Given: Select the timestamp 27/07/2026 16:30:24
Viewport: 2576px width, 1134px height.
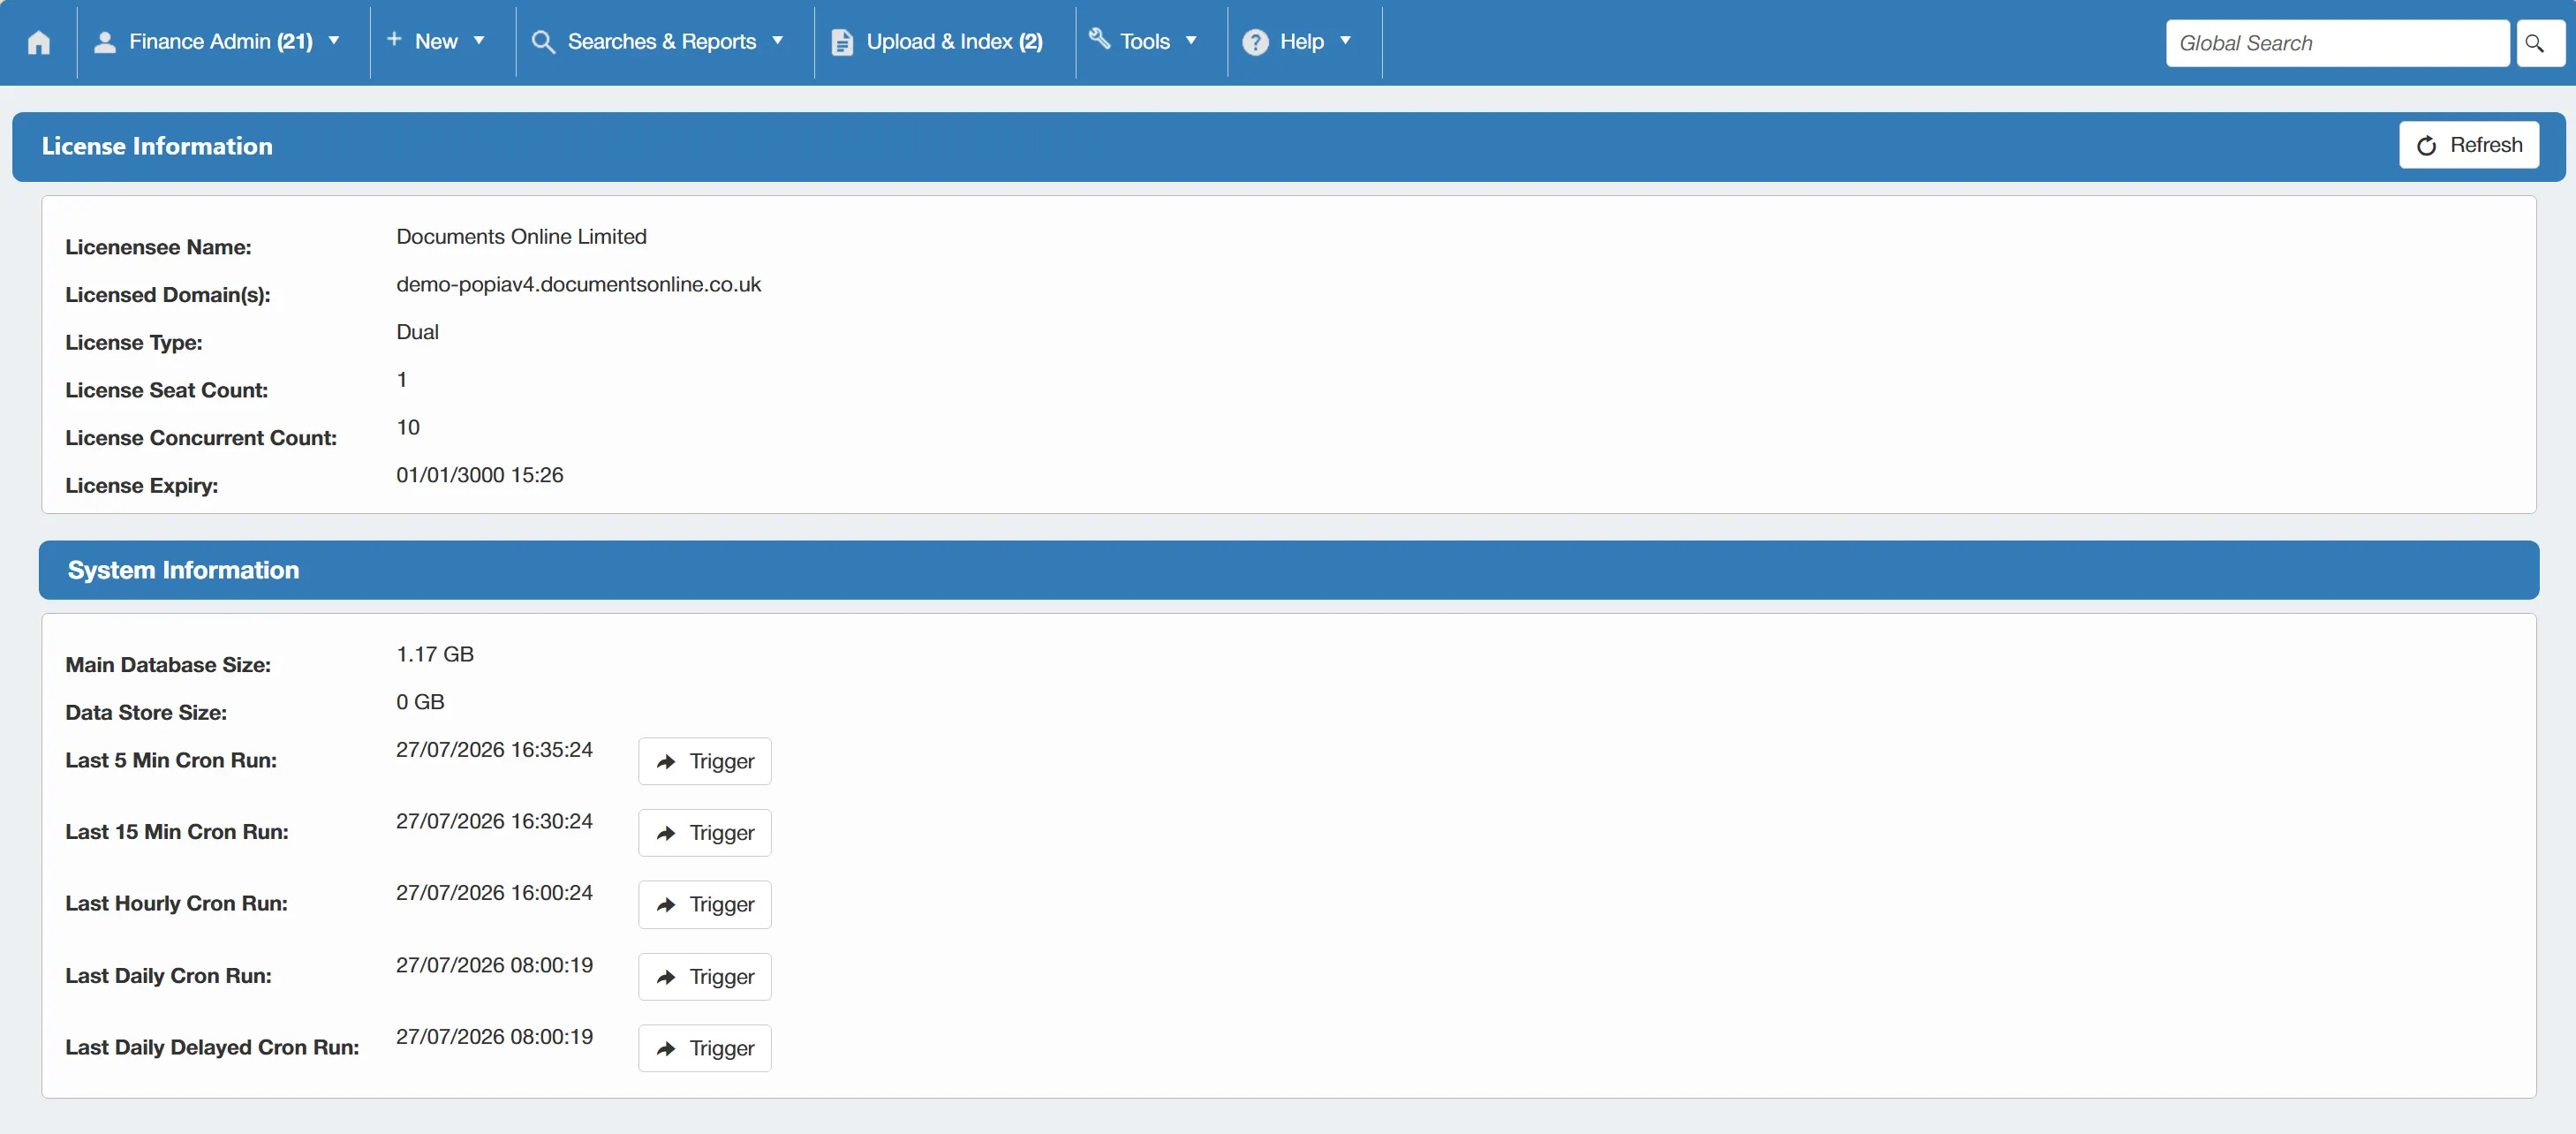Looking at the screenshot, I should pyautogui.click(x=495, y=821).
